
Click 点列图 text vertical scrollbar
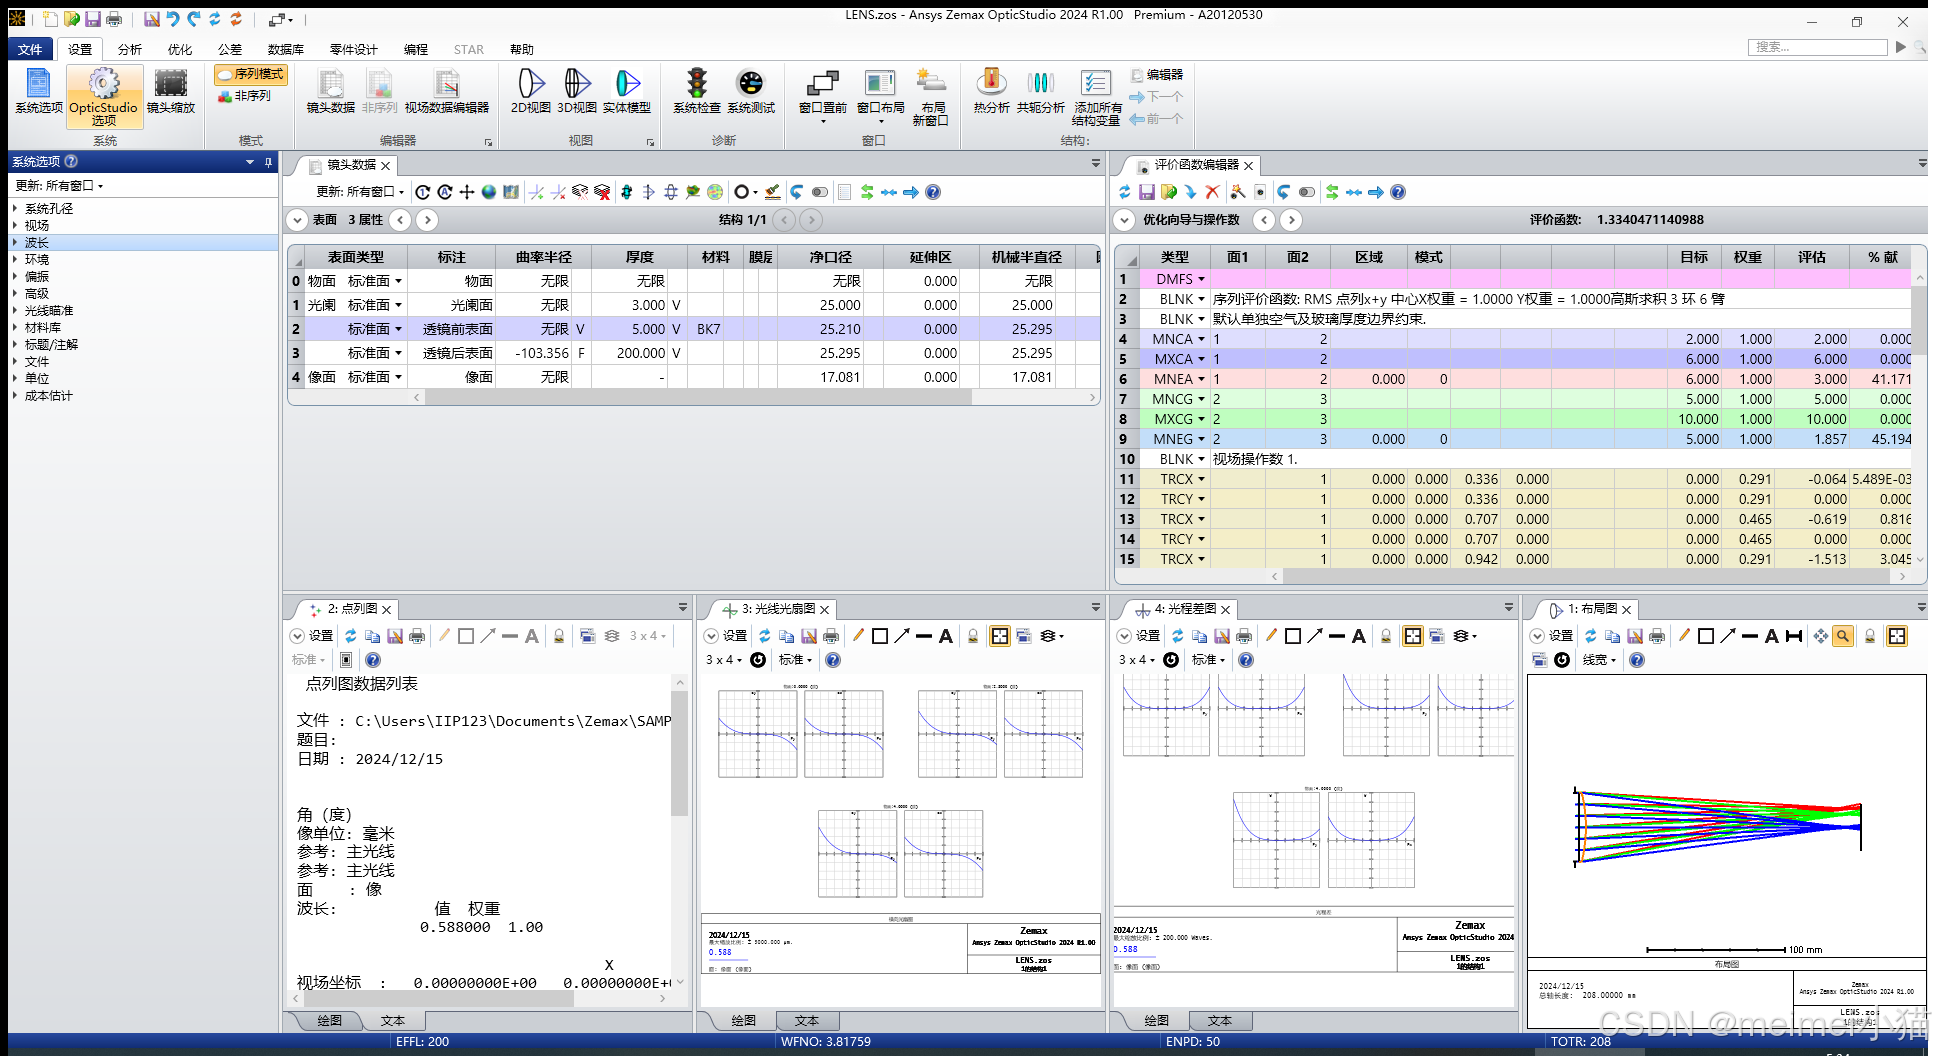pyautogui.click(x=680, y=754)
